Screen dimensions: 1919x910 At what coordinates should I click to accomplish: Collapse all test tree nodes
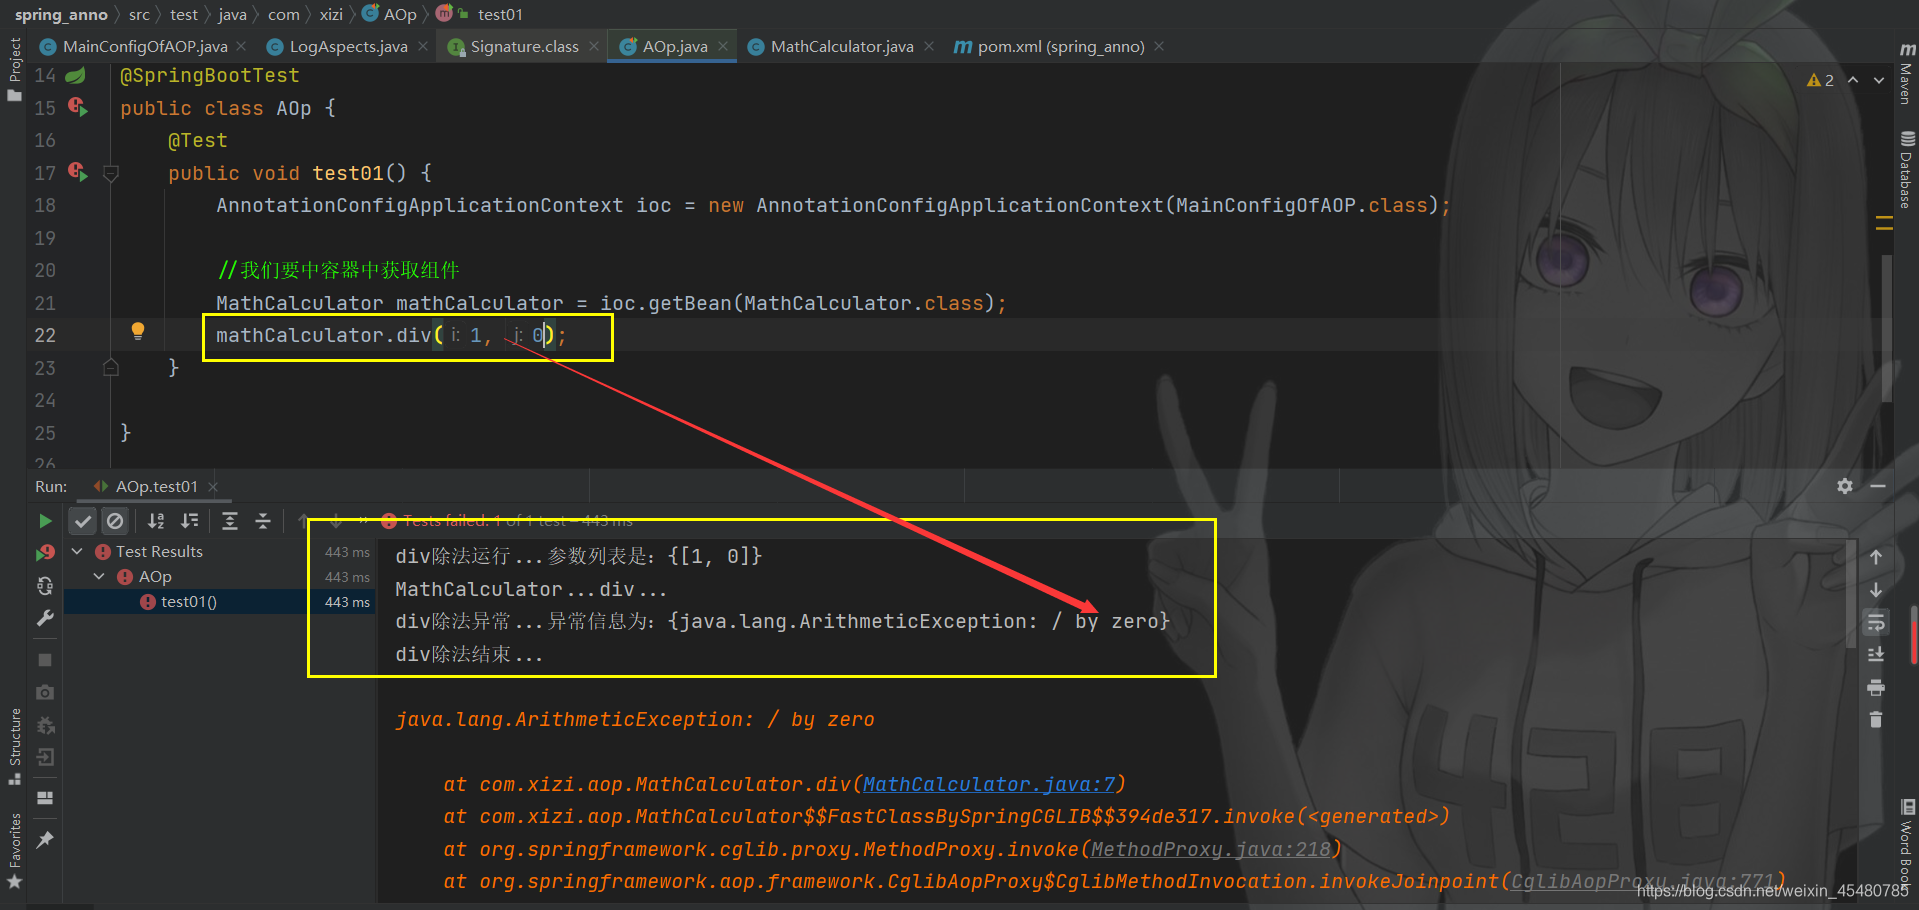point(263,521)
